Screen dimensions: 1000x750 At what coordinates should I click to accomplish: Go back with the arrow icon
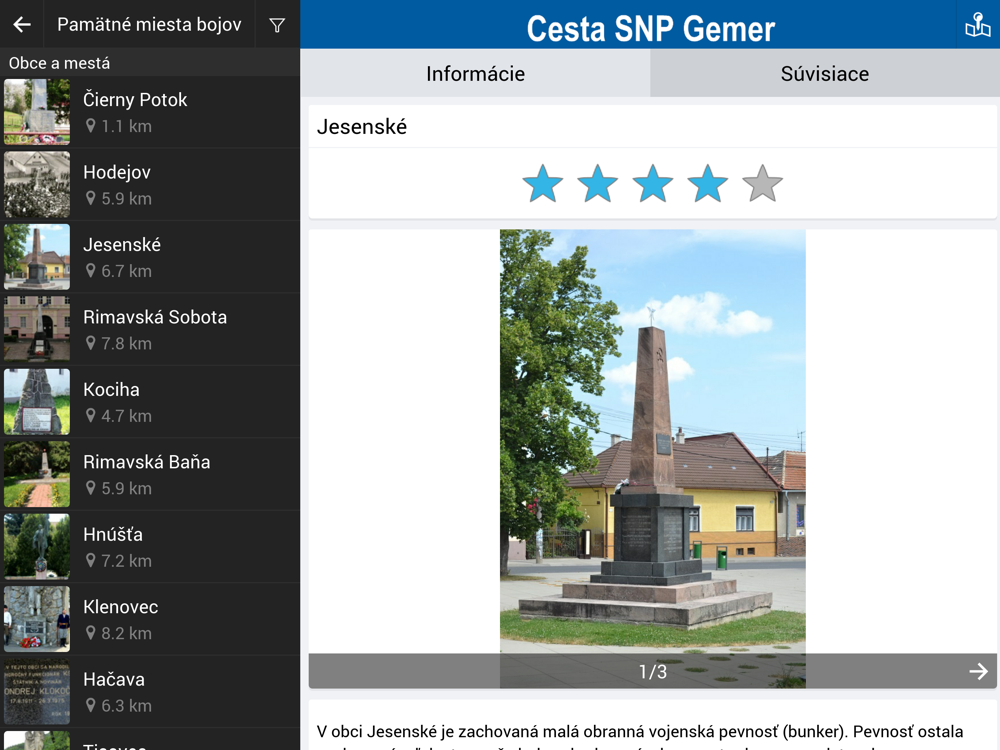tap(22, 24)
